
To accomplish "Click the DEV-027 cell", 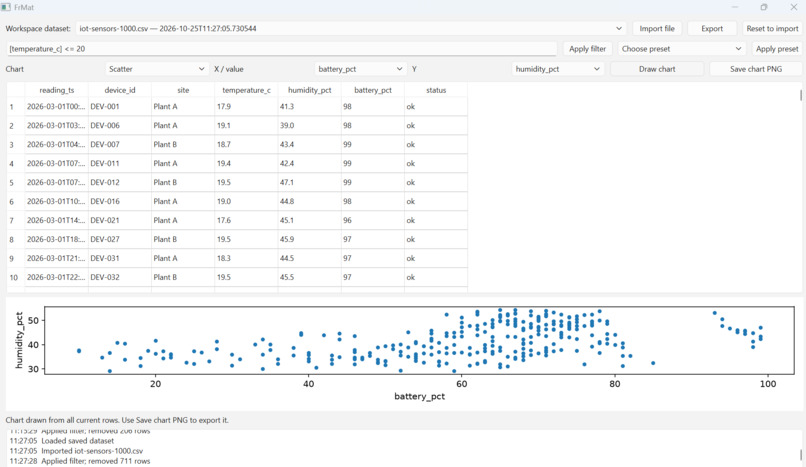I will (x=120, y=239).
